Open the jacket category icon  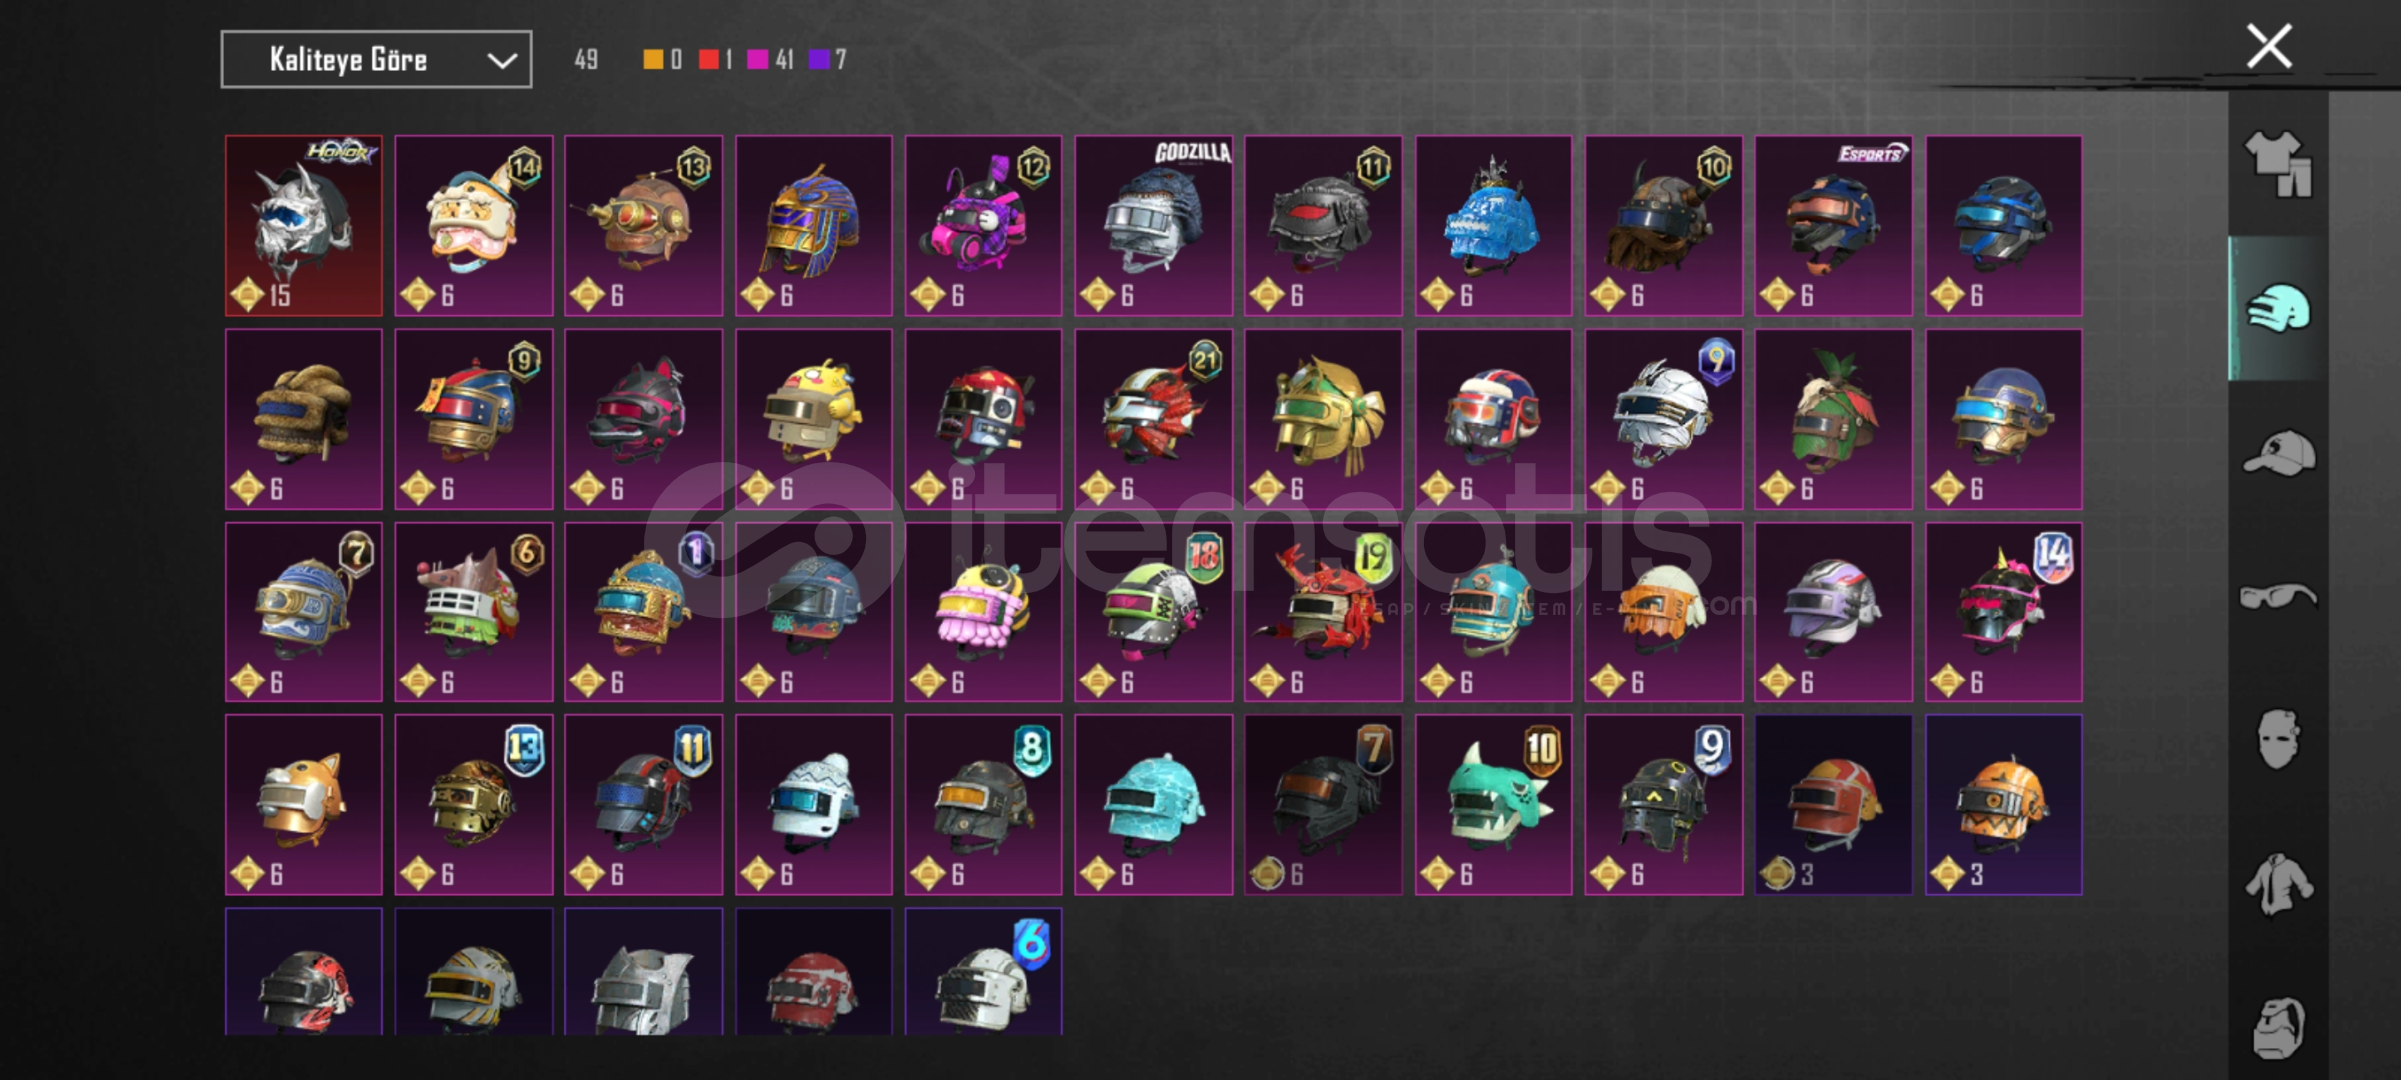pos(2279,884)
